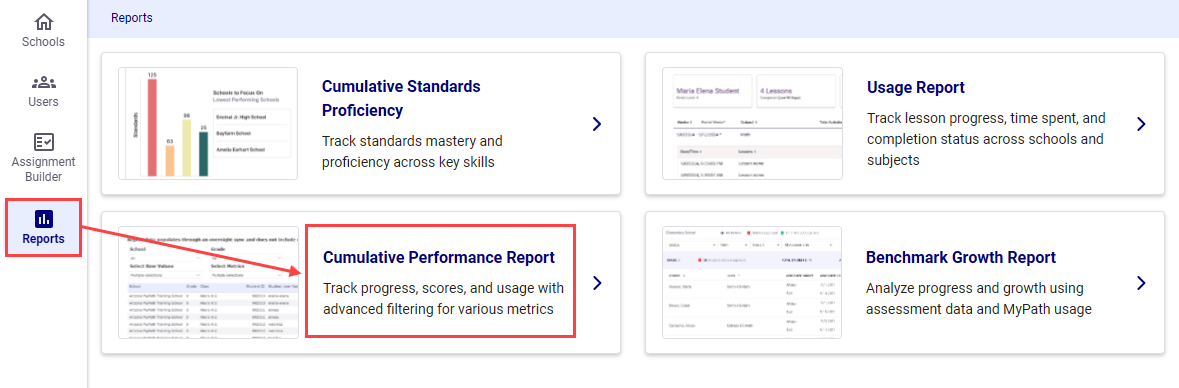
Task: Open the Assignment Builder checklist icon
Action: [x=44, y=142]
